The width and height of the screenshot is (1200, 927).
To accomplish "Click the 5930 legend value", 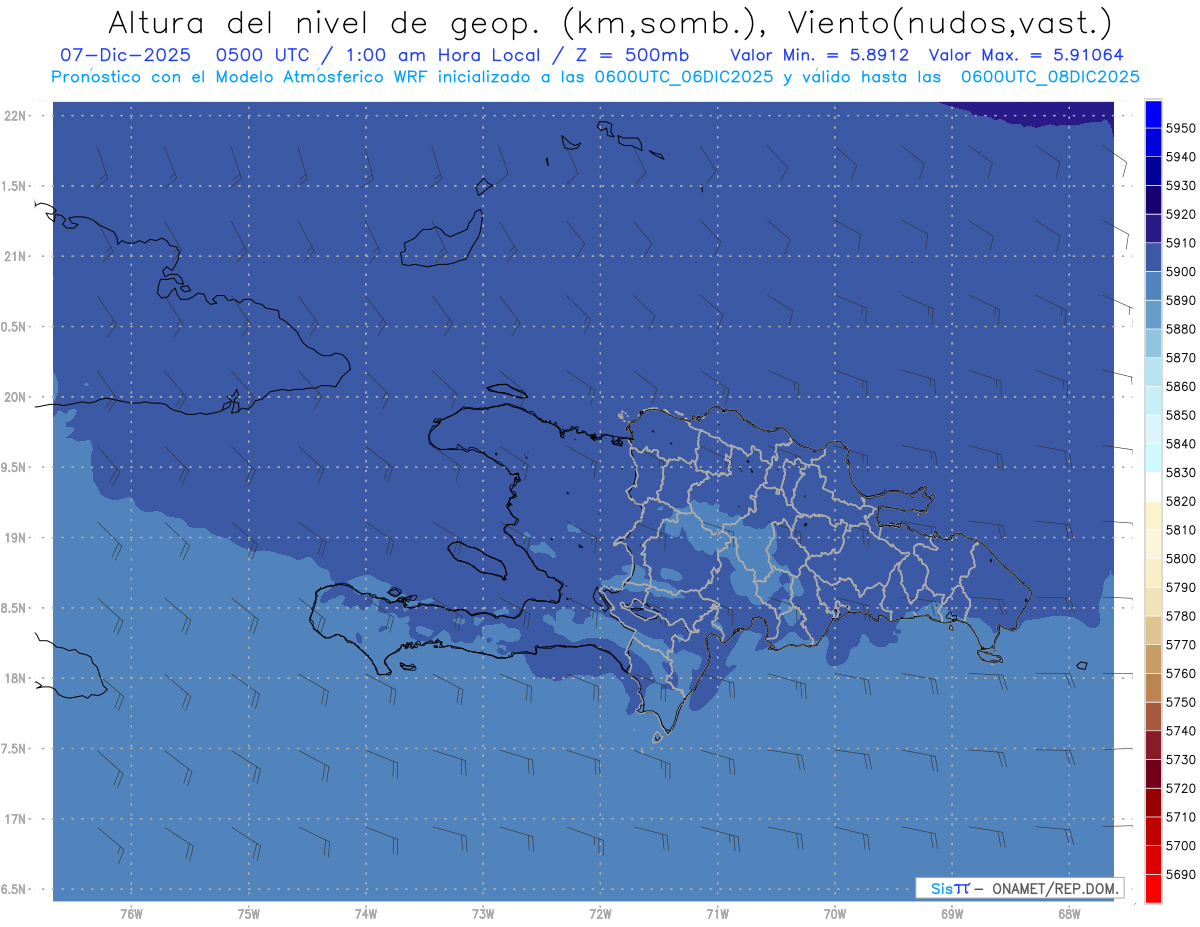I will [x=1180, y=185].
